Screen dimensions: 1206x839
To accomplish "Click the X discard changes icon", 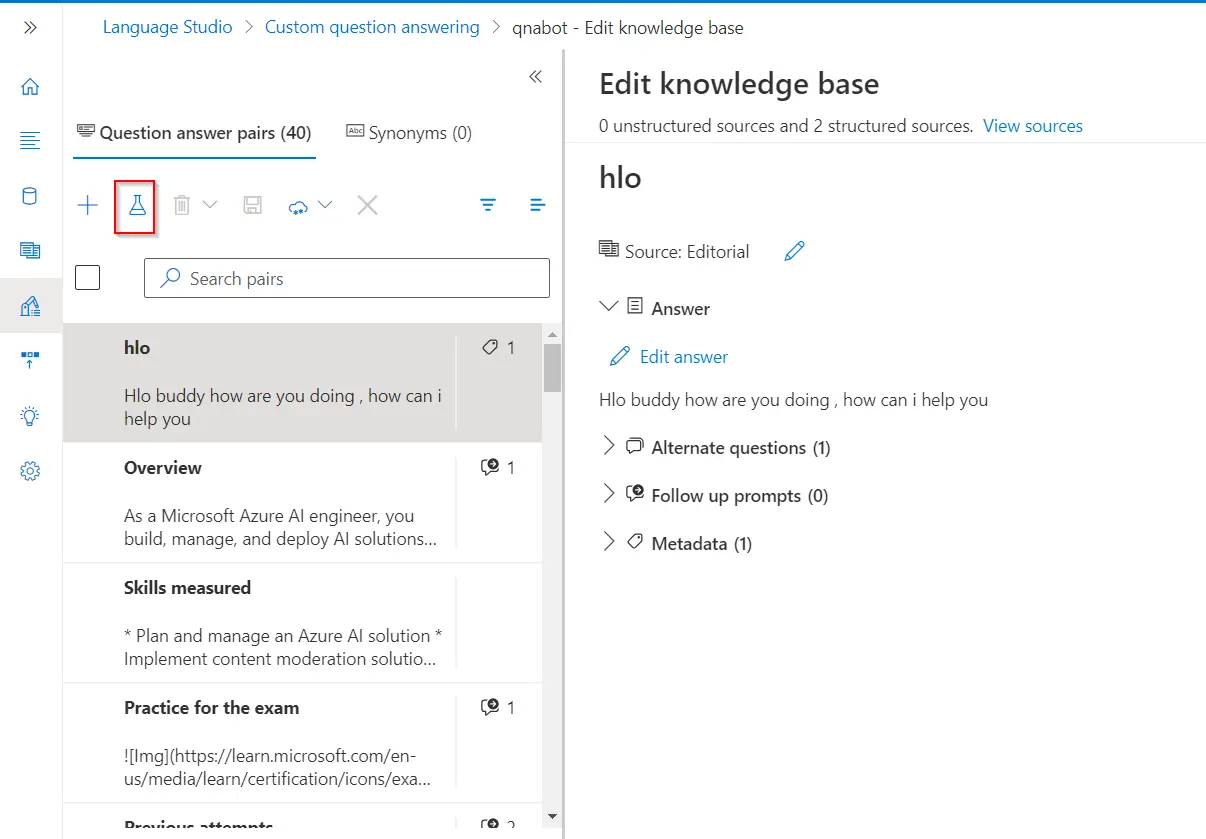I will click(x=367, y=206).
